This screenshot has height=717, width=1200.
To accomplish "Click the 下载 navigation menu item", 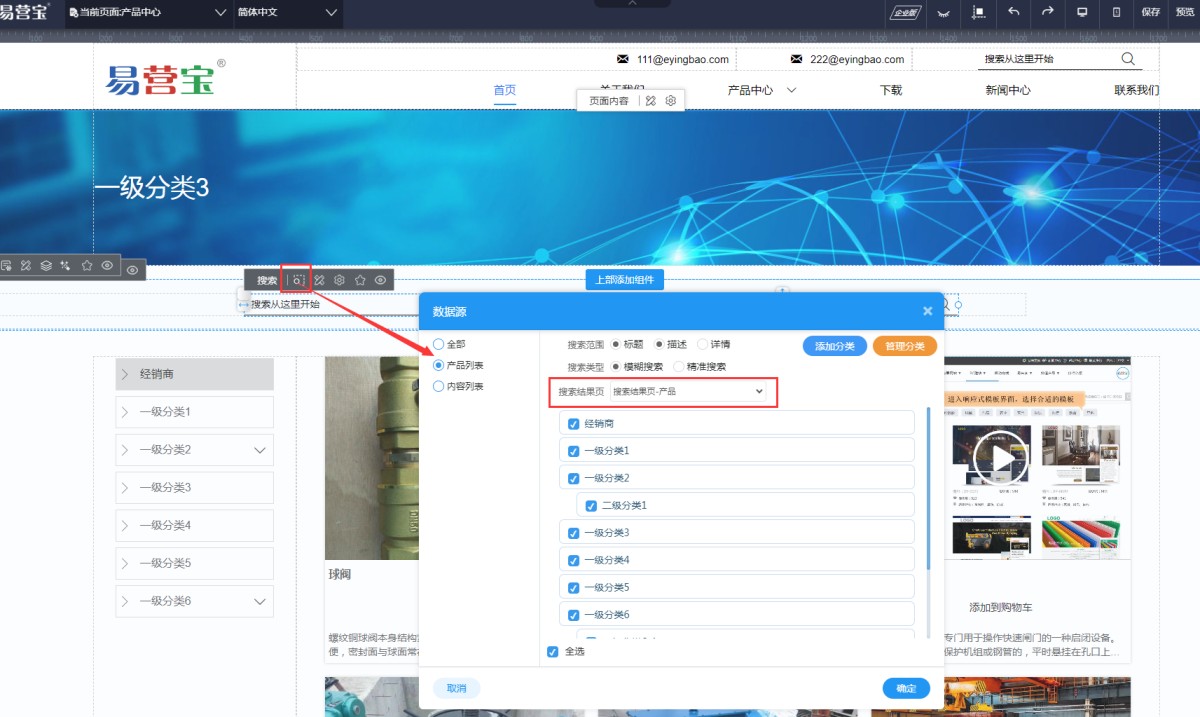I will tap(890, 90).
